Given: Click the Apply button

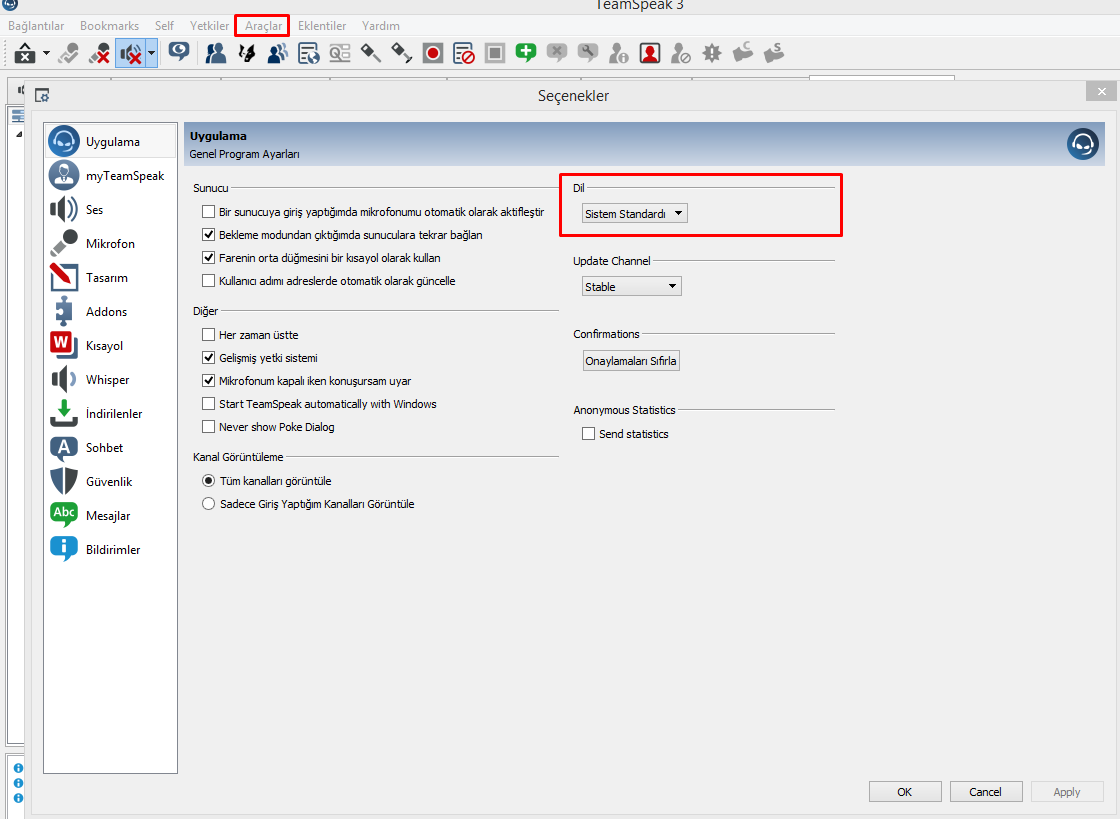Looking at the screenshot, I should click(1066, 792).
